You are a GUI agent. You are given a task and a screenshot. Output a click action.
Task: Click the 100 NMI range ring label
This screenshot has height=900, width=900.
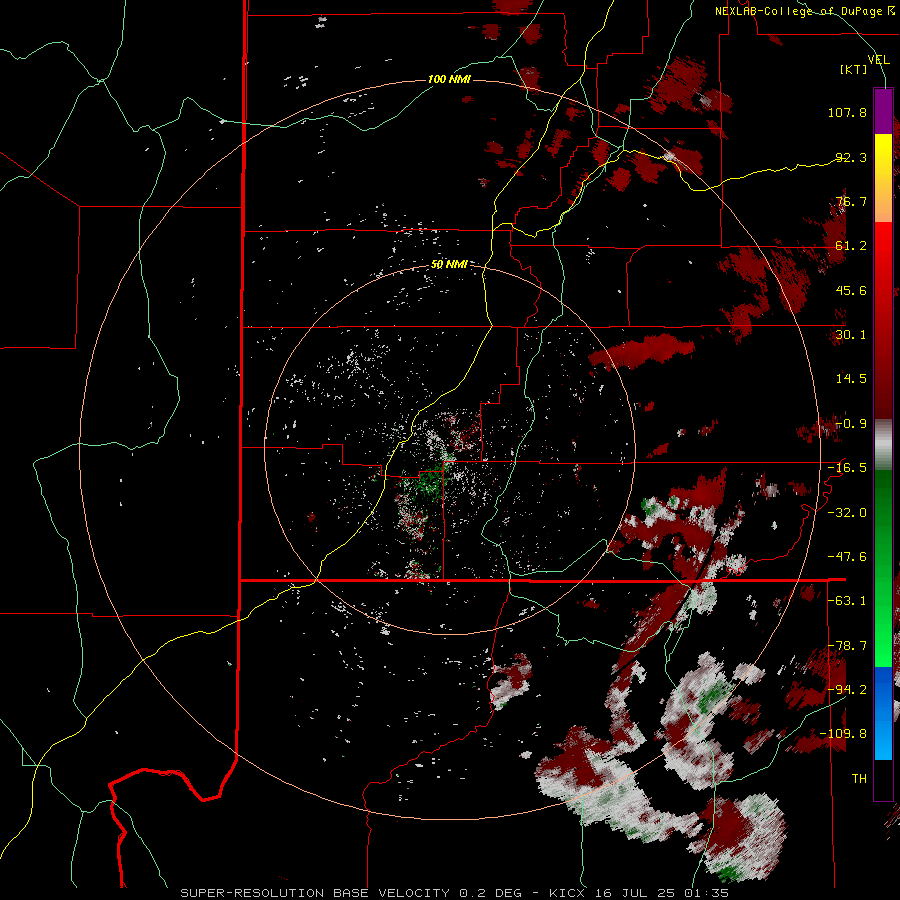click(449, 79)
